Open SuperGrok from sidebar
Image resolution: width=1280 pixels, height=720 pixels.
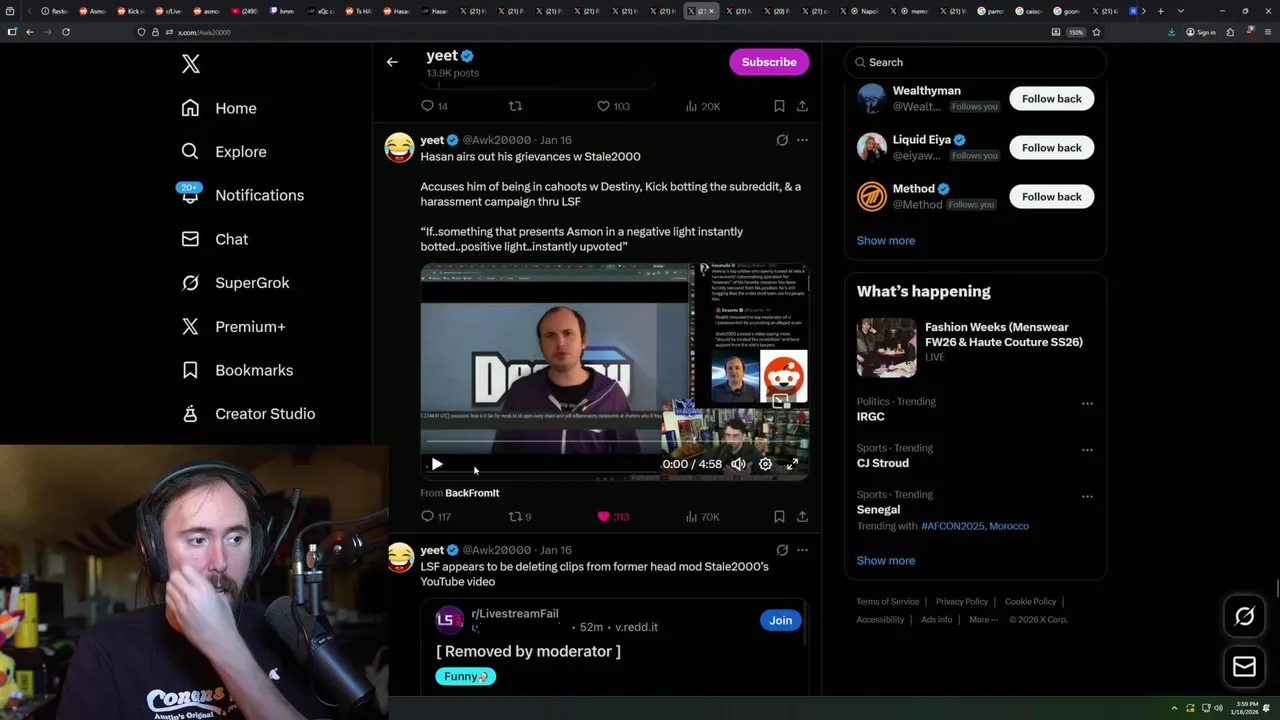pos(235,283)
